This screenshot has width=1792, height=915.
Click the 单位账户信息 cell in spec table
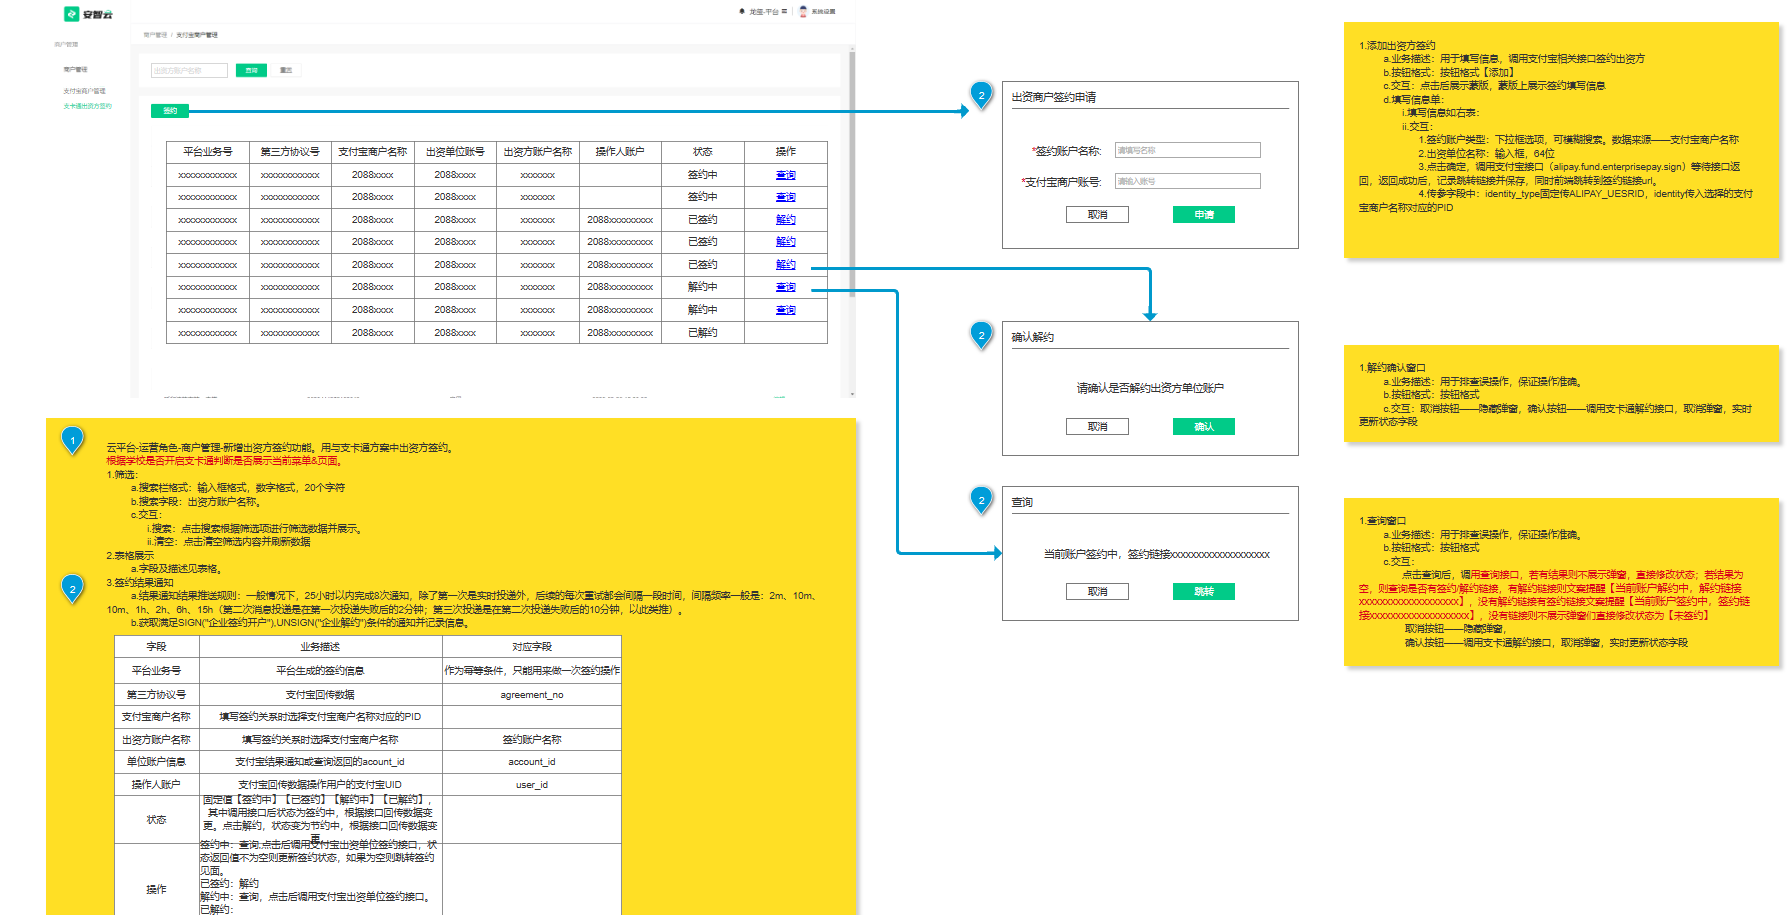pyautogui.click(x=157, y=762)
